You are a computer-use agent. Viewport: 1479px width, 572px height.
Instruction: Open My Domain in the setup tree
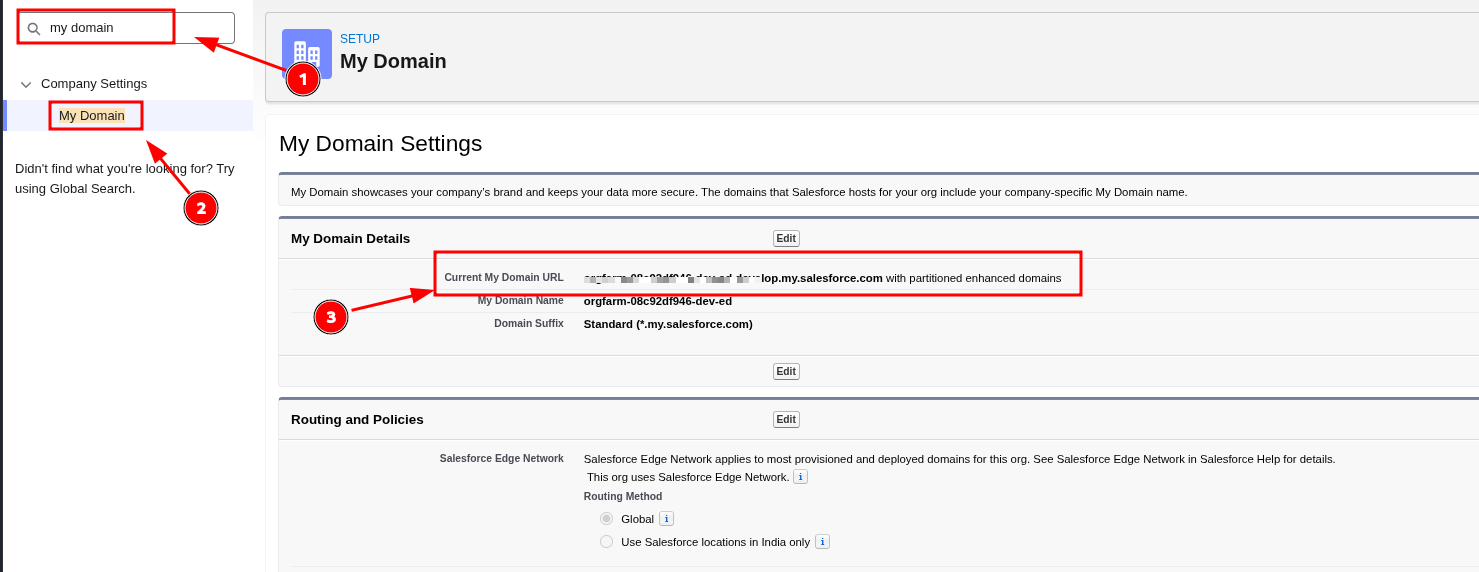point(92,116)
